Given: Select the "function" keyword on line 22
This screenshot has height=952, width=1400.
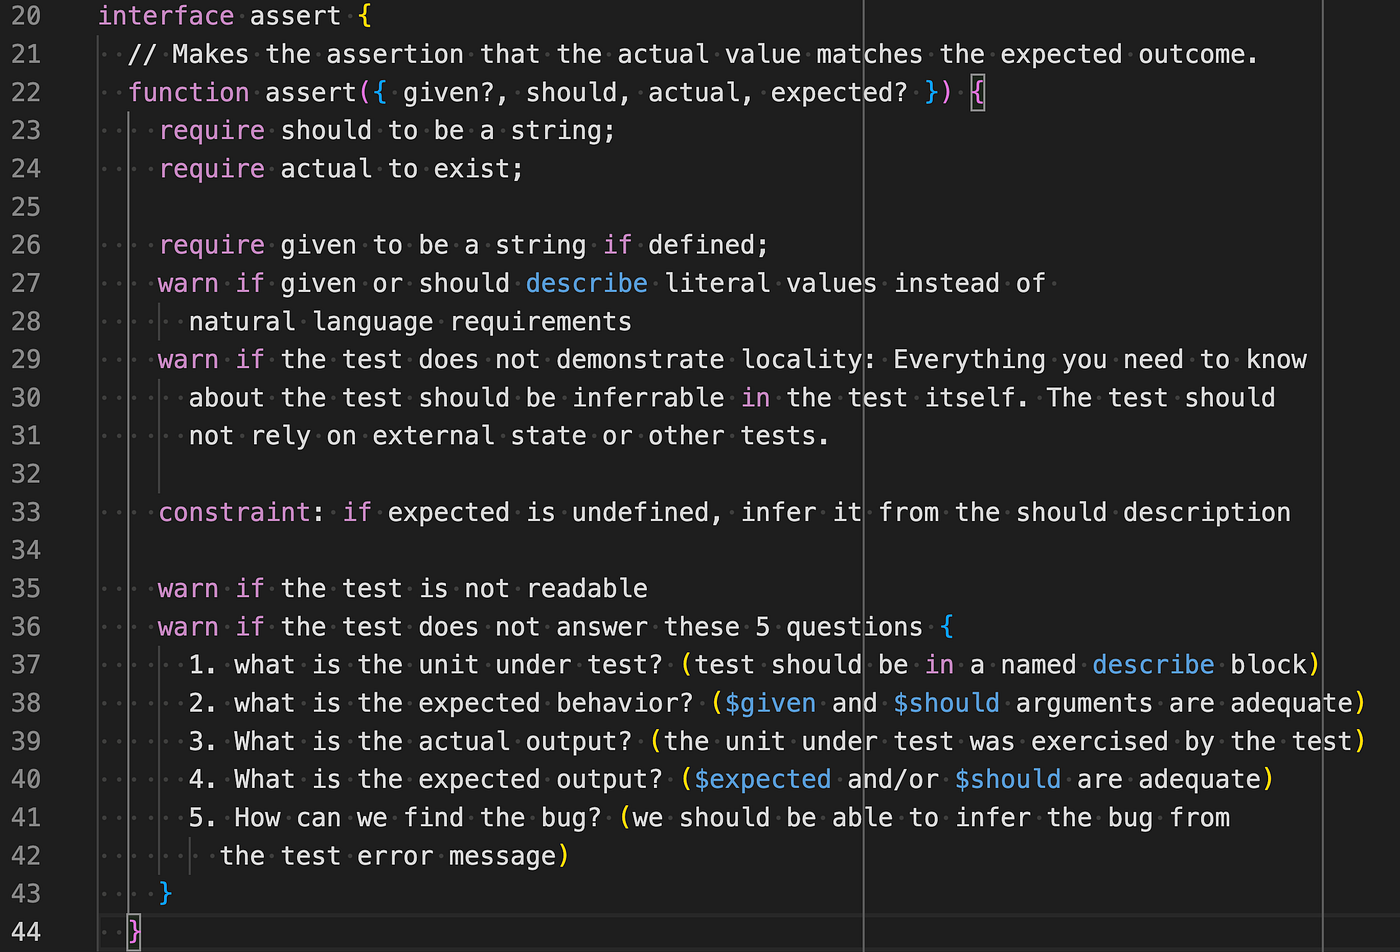Looking at the screenshot, I should pos(188,93).
